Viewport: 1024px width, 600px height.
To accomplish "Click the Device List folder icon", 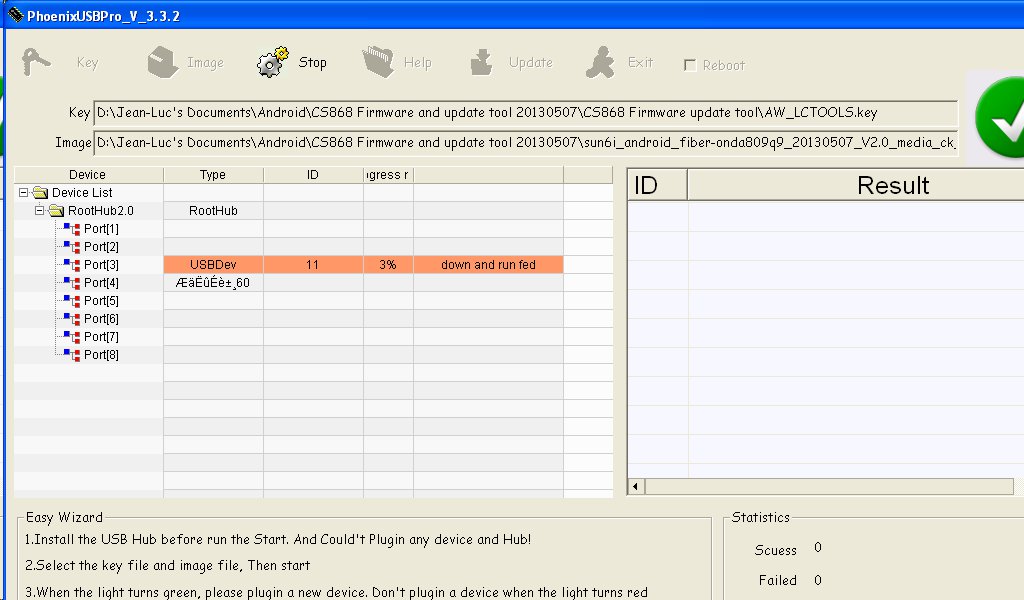I will [x=40, y=193].
